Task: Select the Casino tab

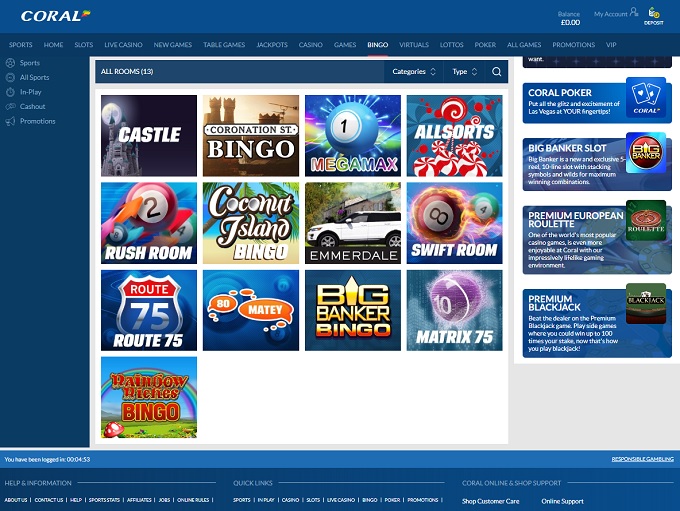Action: coord(311,45)
